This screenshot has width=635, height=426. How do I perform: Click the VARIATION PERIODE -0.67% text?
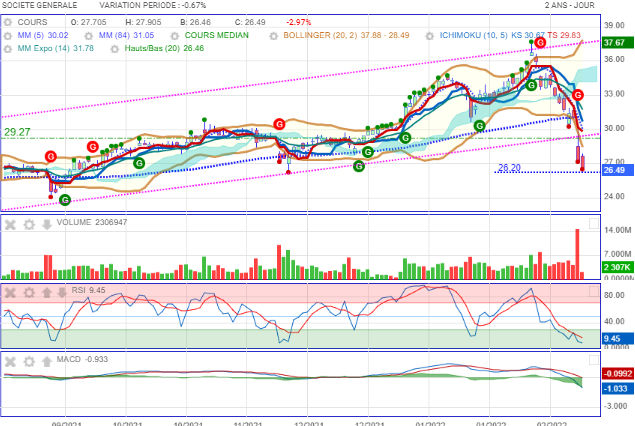(x=153, y=5)
